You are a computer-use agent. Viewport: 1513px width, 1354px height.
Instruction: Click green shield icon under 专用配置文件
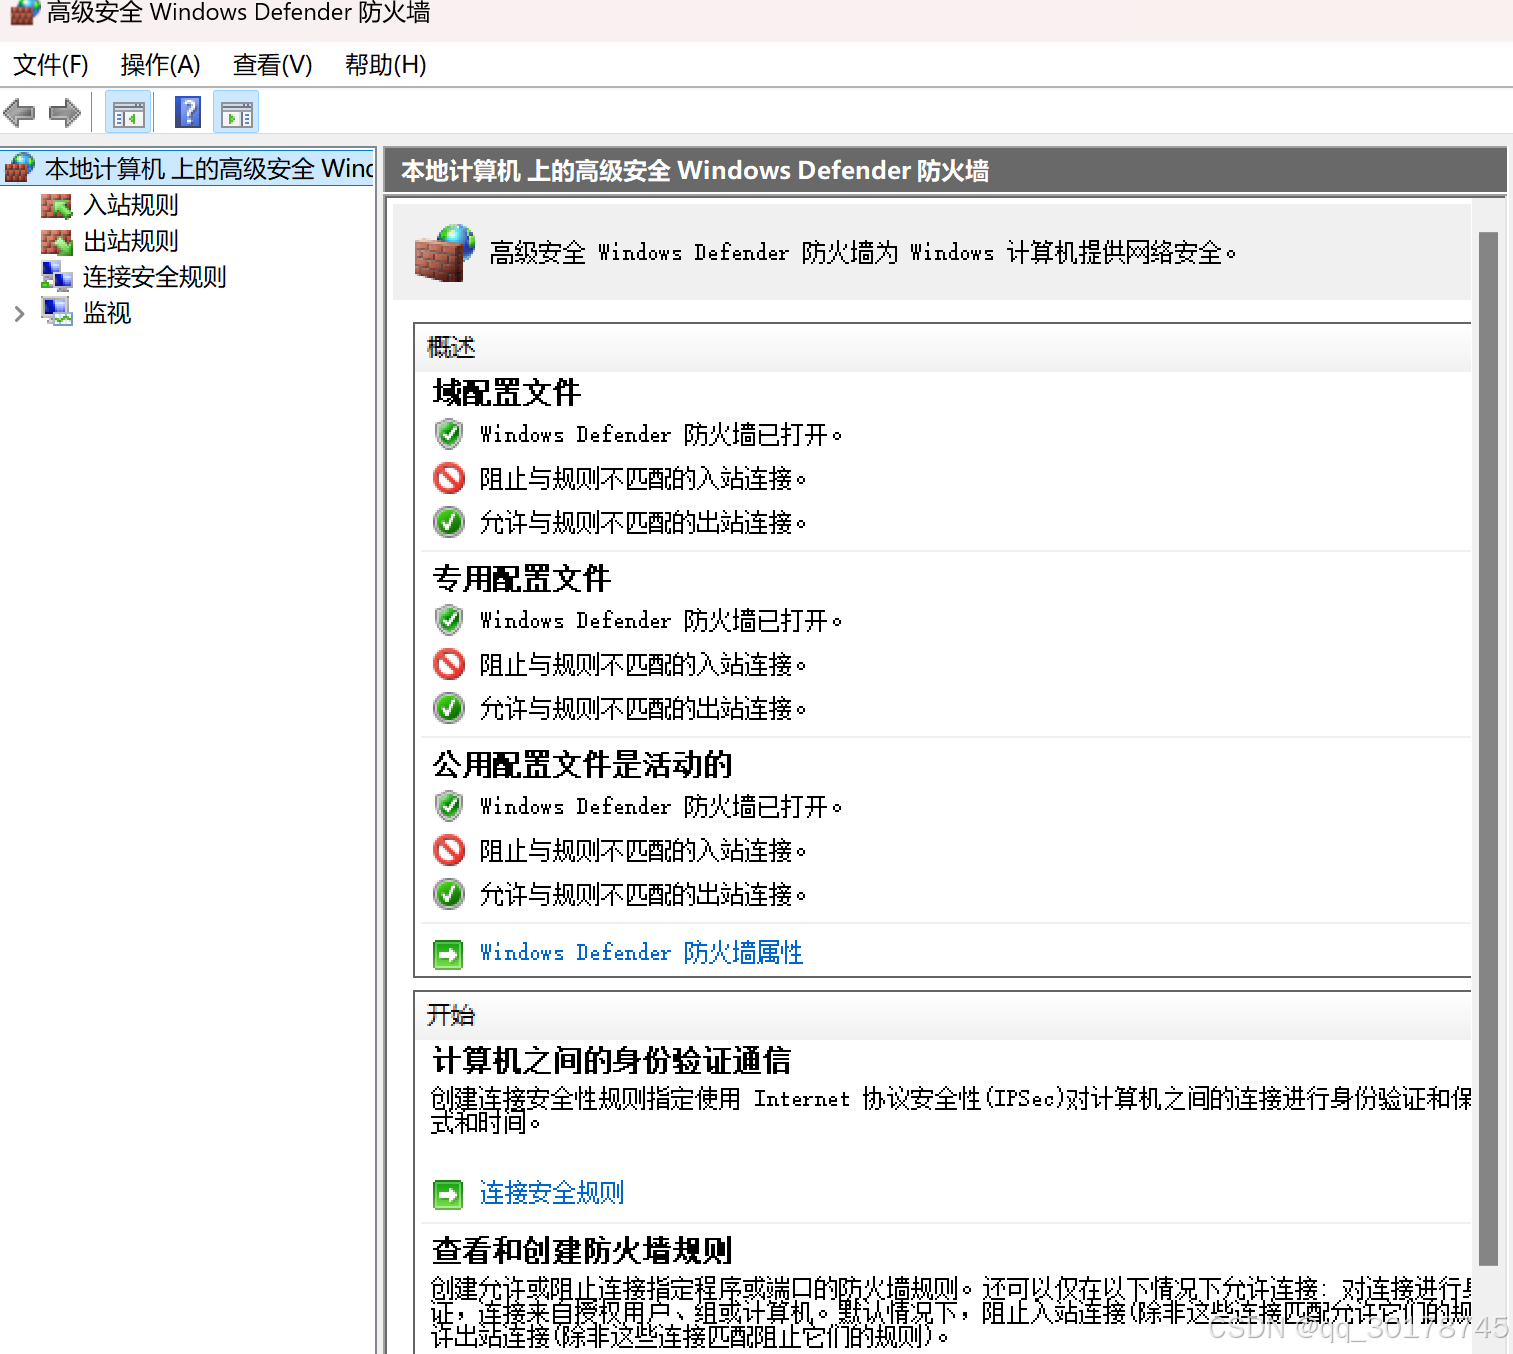449,620
